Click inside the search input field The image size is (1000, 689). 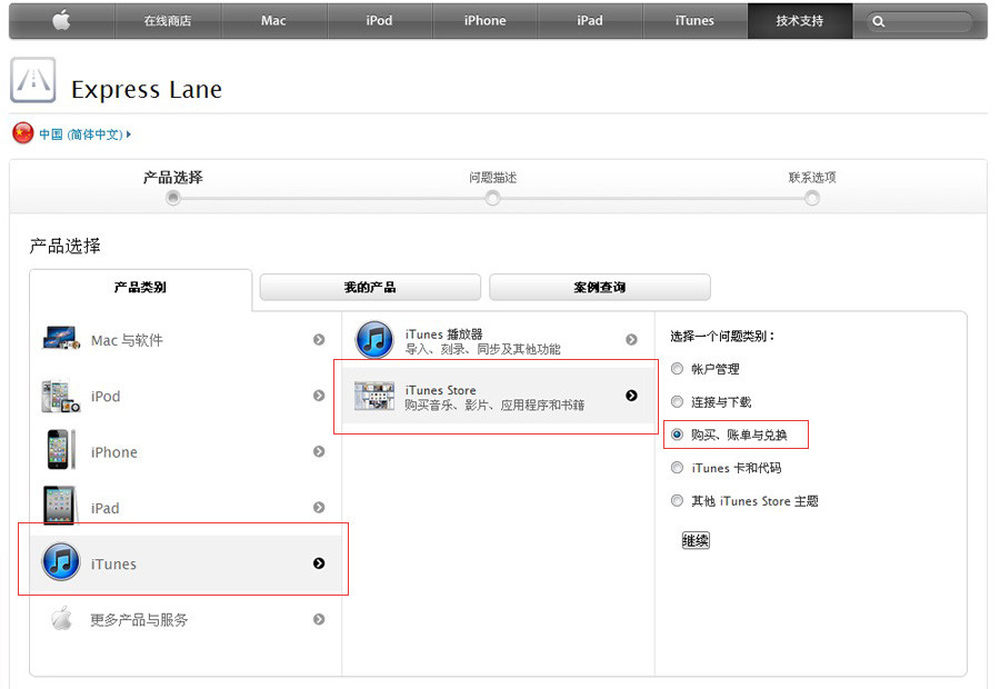tap(919, 22)
